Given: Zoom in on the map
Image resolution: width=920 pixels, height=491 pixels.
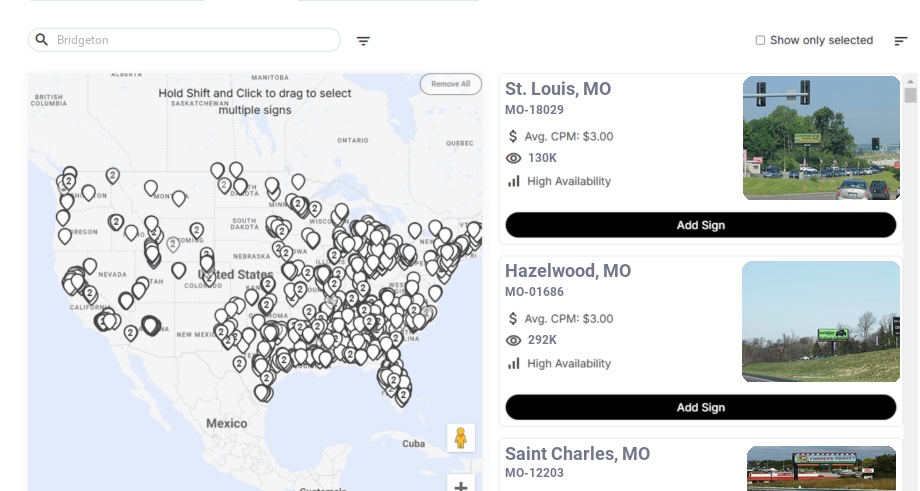Looking at the screenshot, I should [x=461, y=486].
